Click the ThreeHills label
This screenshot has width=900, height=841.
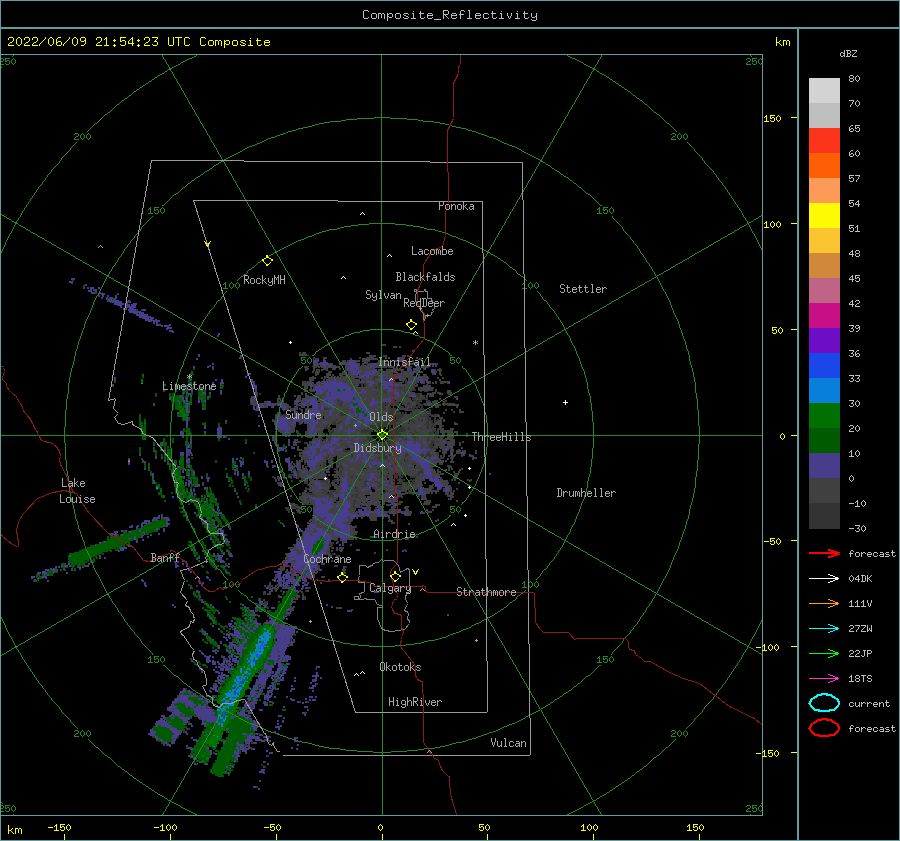[501, 437]
